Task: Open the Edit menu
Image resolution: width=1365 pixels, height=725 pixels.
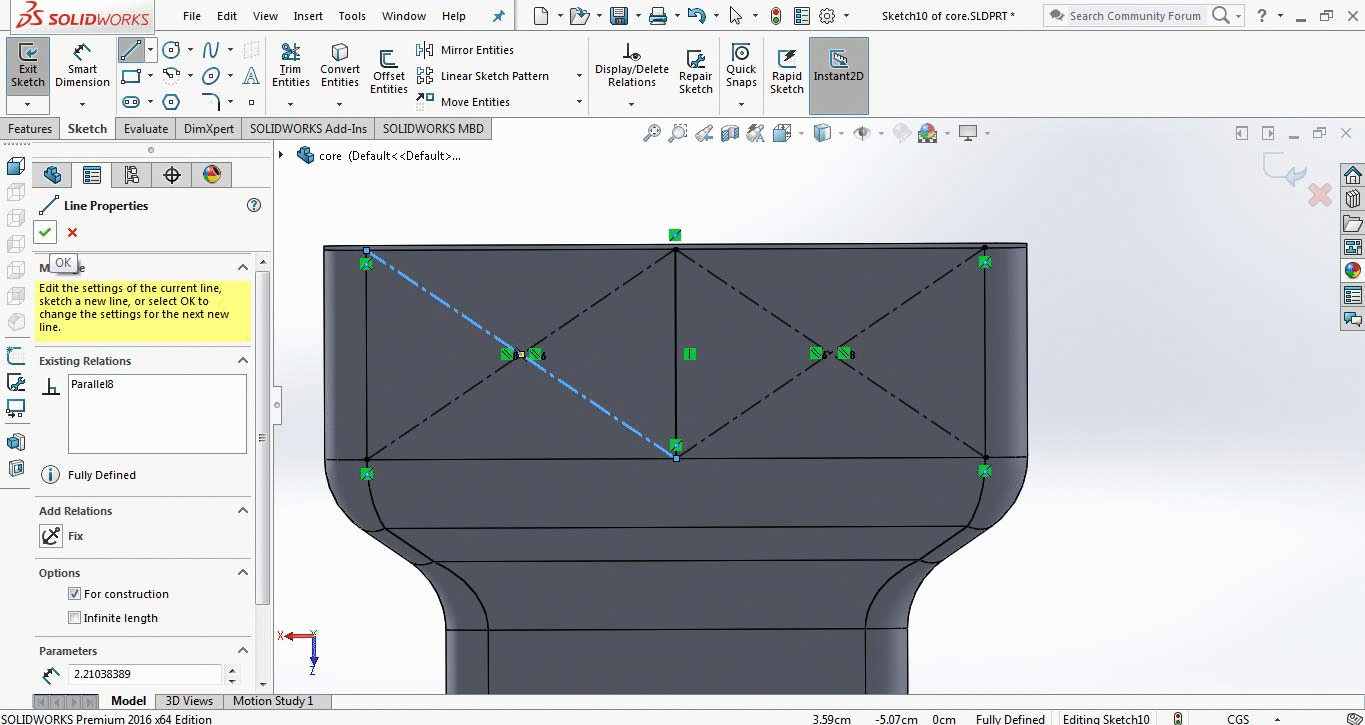Action: click(x=227, y=16)
